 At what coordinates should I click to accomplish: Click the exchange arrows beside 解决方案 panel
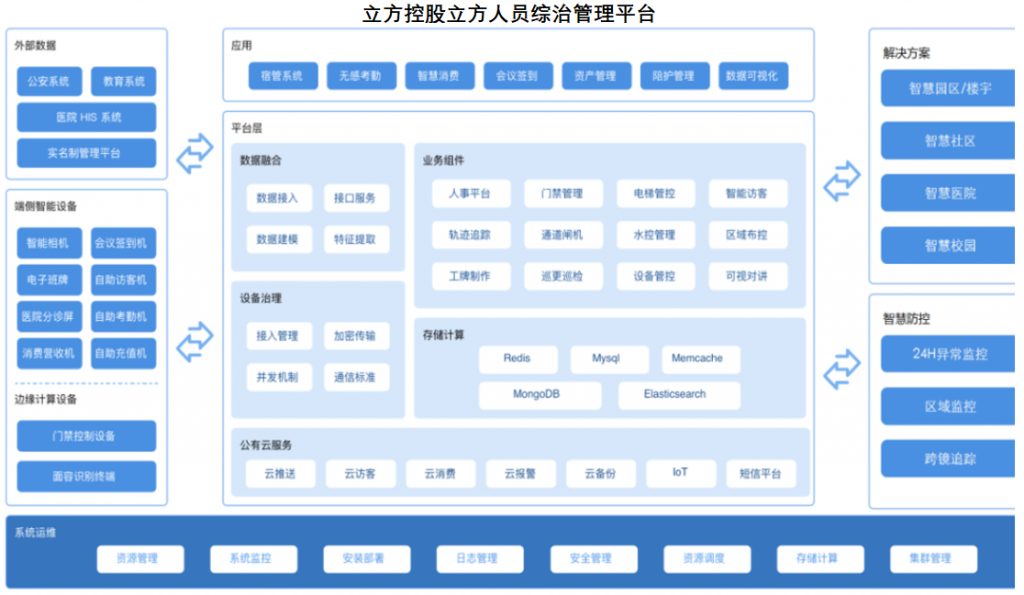coord(841,181)
